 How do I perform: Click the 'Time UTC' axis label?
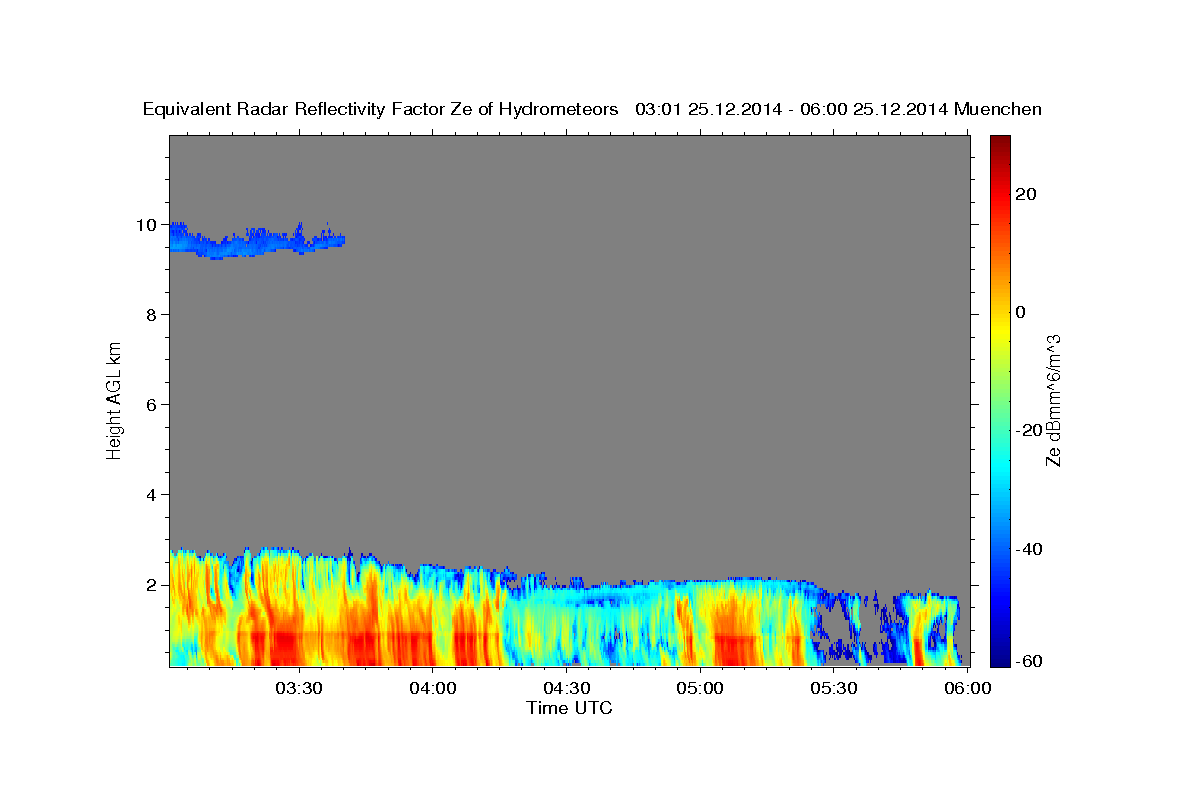pyautogui.click(x=569, y=708)
